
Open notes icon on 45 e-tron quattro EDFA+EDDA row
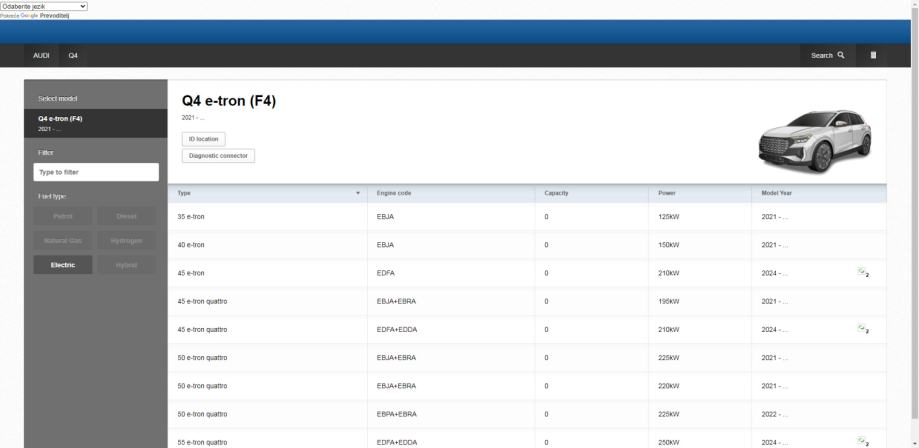coord(863,329)
